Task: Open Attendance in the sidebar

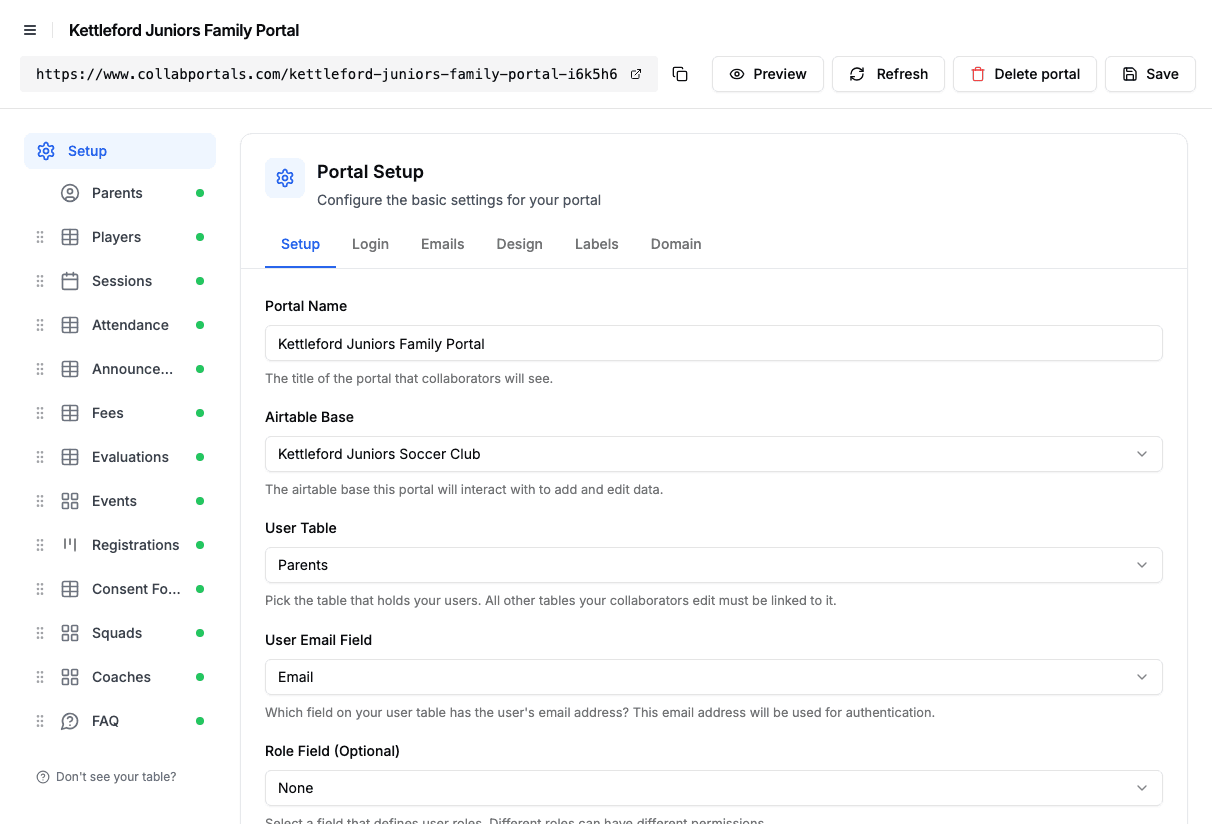Action: pyautogui.click(x=132, y=325)
